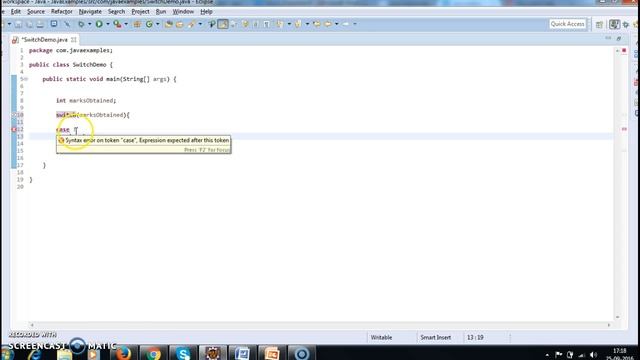640x360 pixels.
Task: Toggle Skip All Breakpoints in the toolbar
Action: pos(67,24)
